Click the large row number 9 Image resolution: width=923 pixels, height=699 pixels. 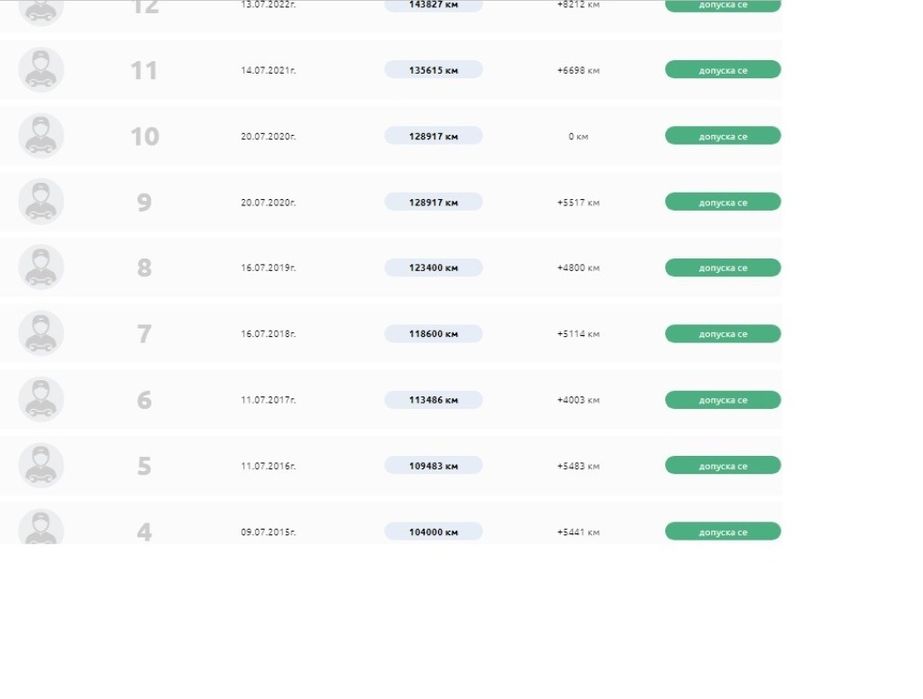pyautogui.click(x=144, y=203)
